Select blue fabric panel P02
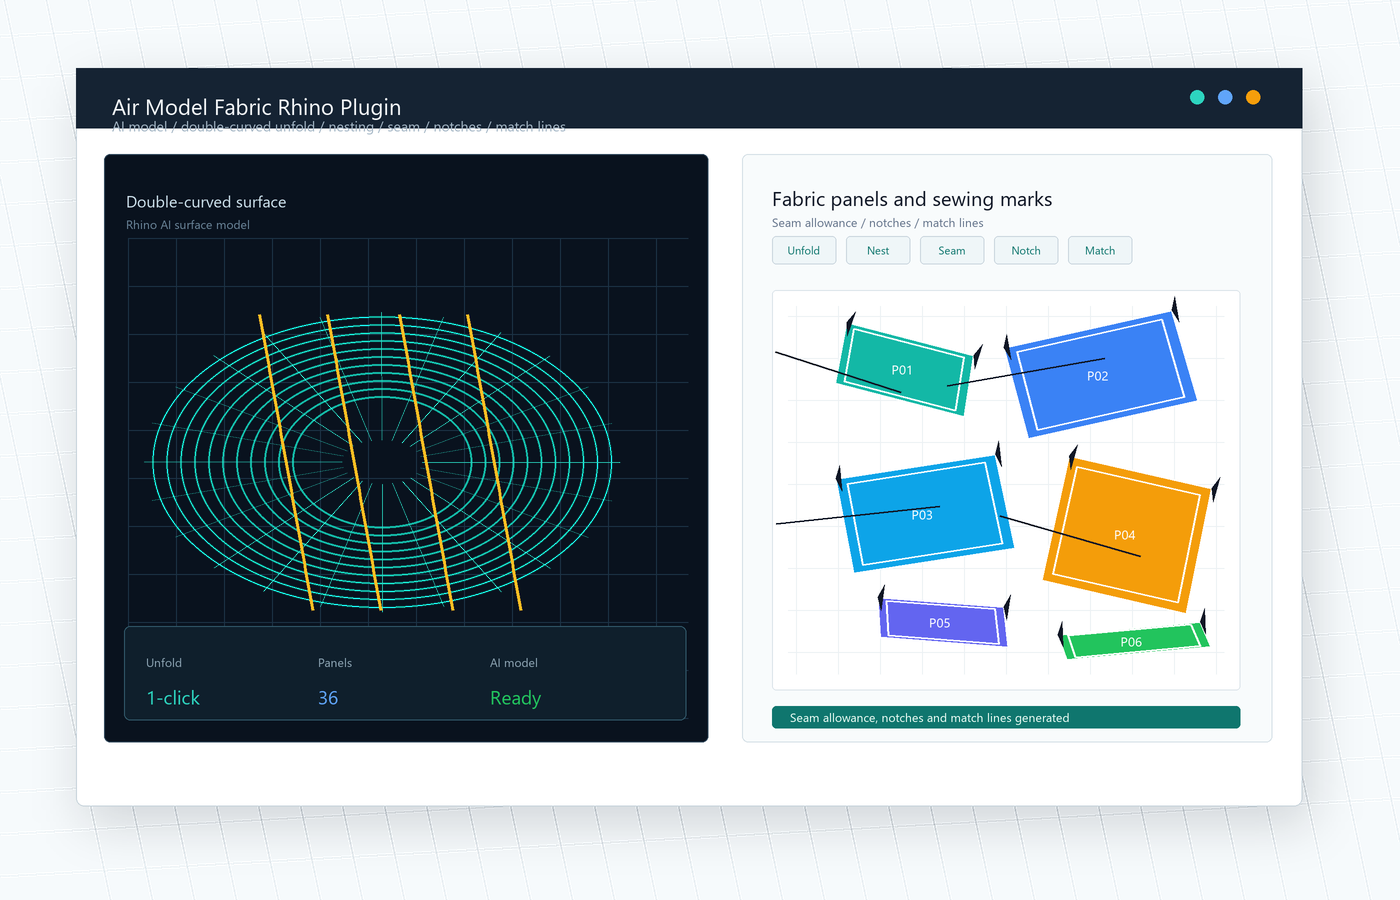1400x900 pixels. pos(1102,374)
